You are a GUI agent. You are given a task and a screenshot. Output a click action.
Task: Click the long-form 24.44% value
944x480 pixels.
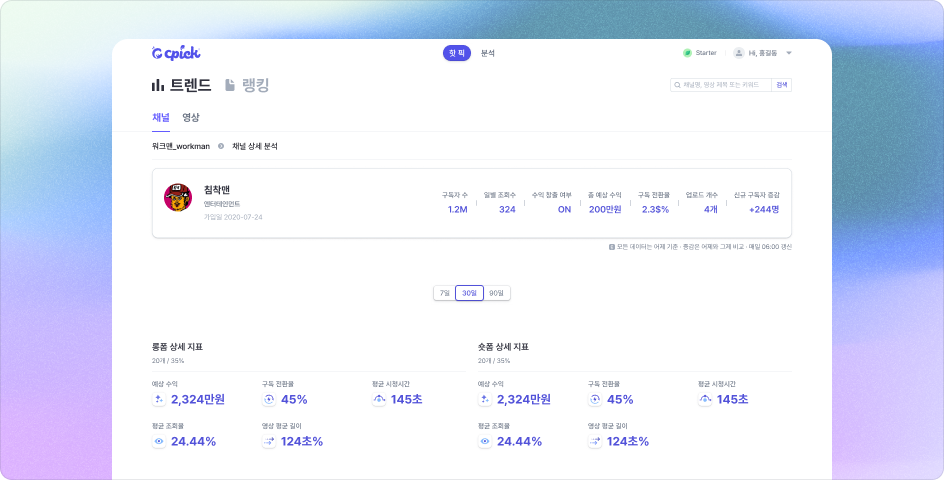point(193,441)
